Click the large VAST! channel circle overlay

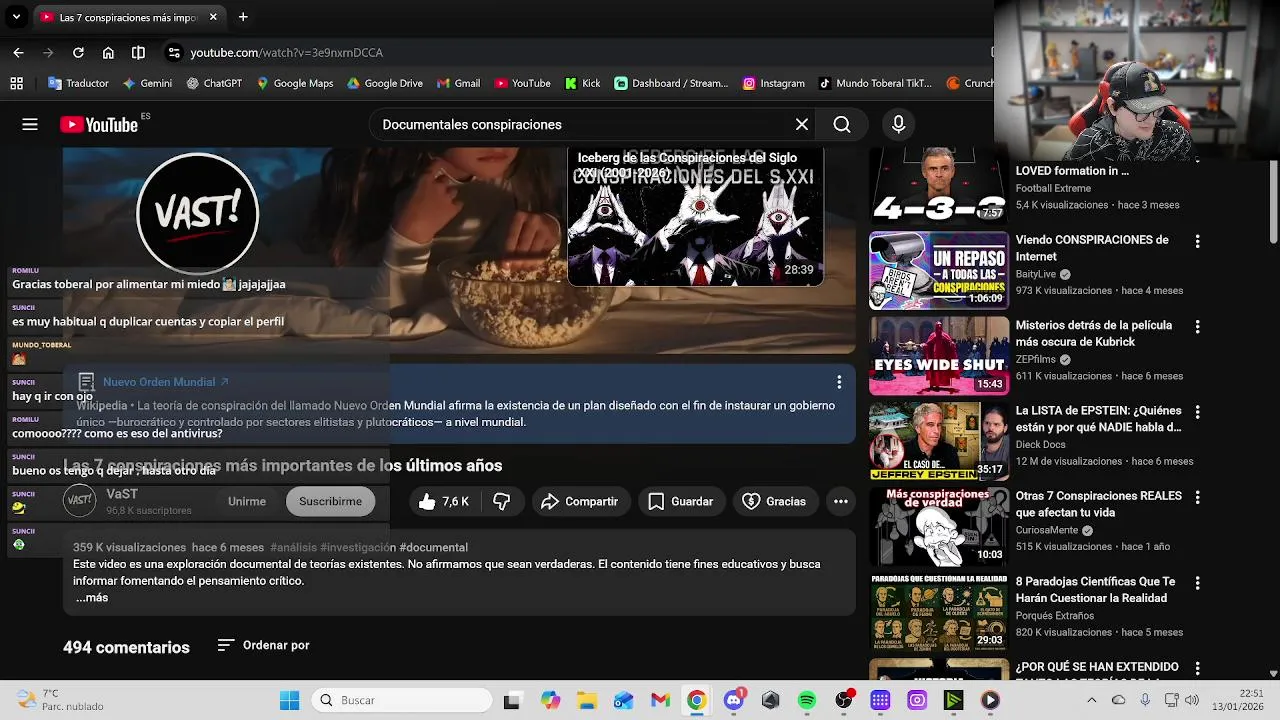(x=197, y=212)
